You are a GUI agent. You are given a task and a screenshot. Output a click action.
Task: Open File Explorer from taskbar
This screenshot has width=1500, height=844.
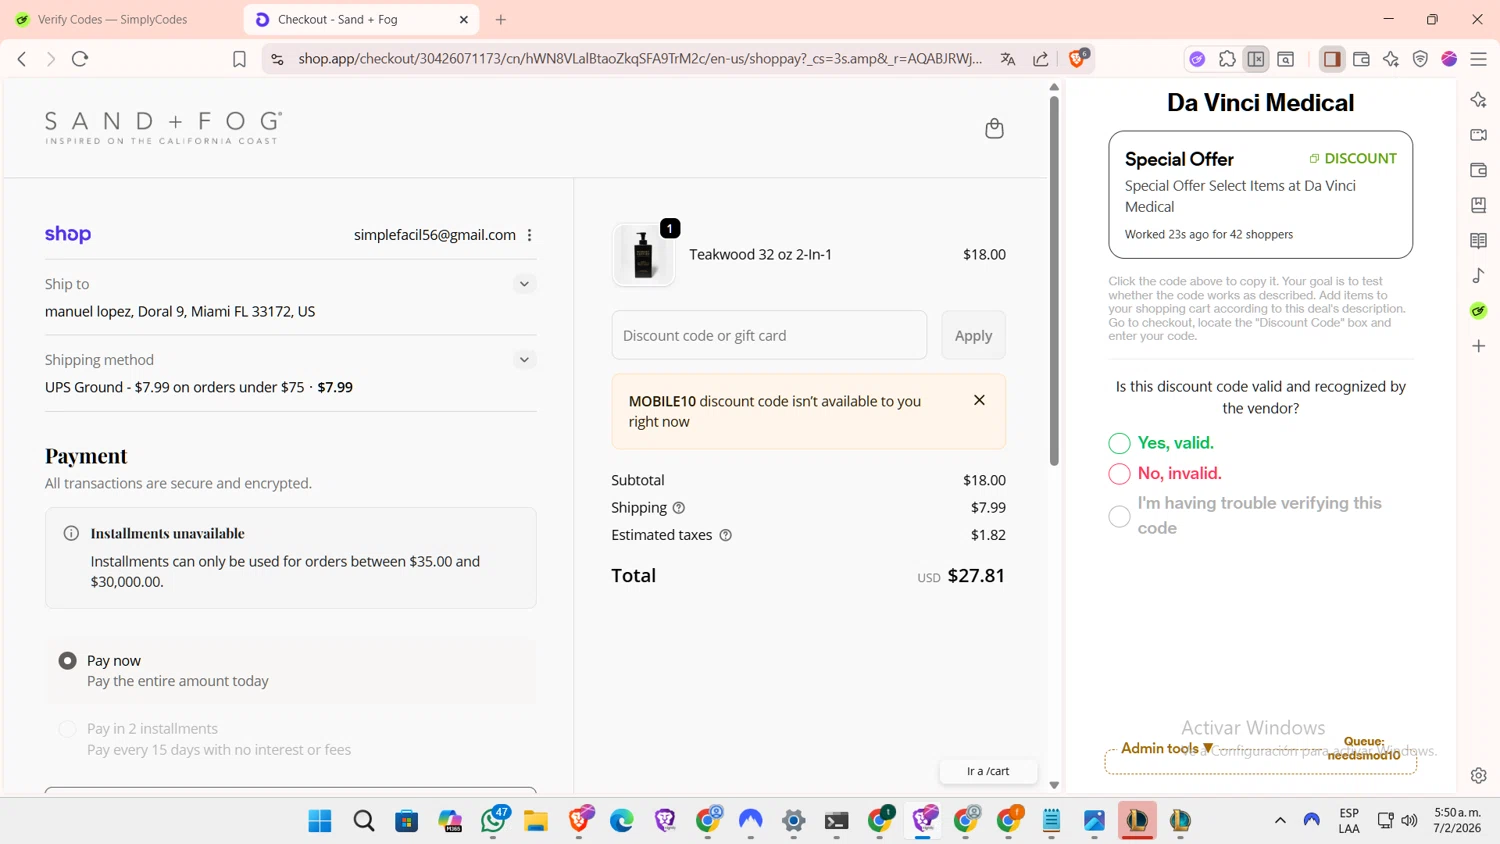(536, 821)
